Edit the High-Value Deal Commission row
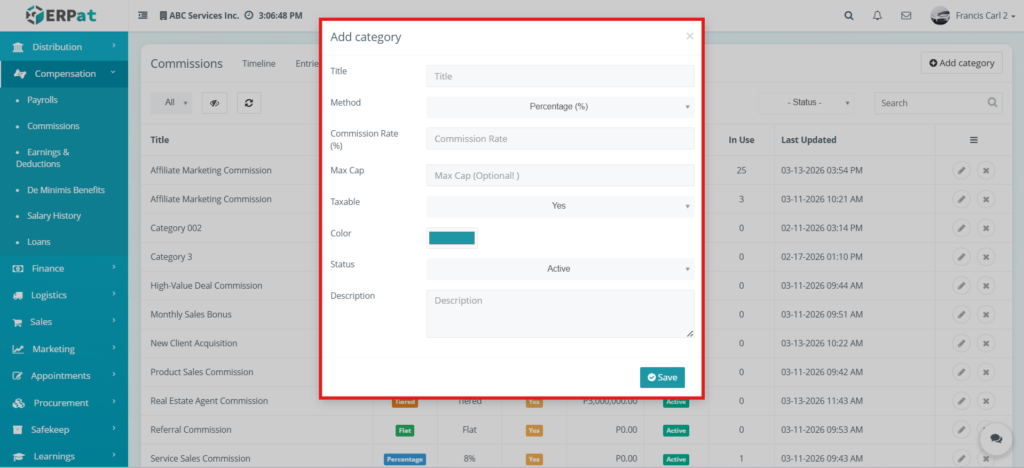The height and width of the screenshot is (468, 1024). 961,285
